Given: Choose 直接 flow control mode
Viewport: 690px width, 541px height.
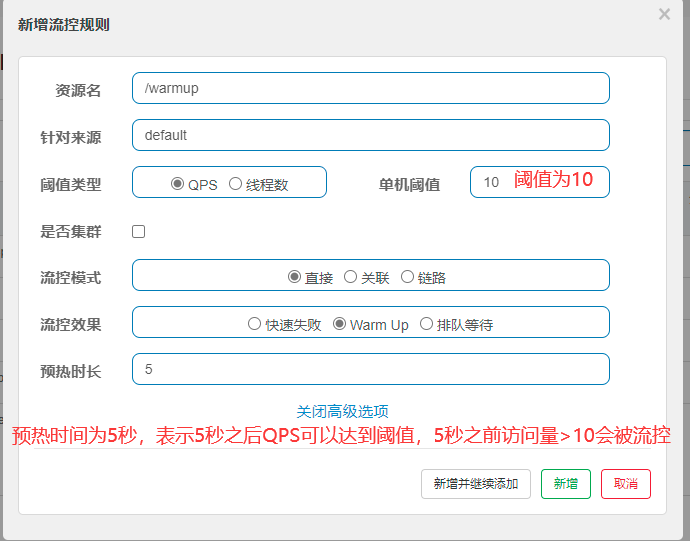Looking at the screenshot, I should [x=295, y=277].
